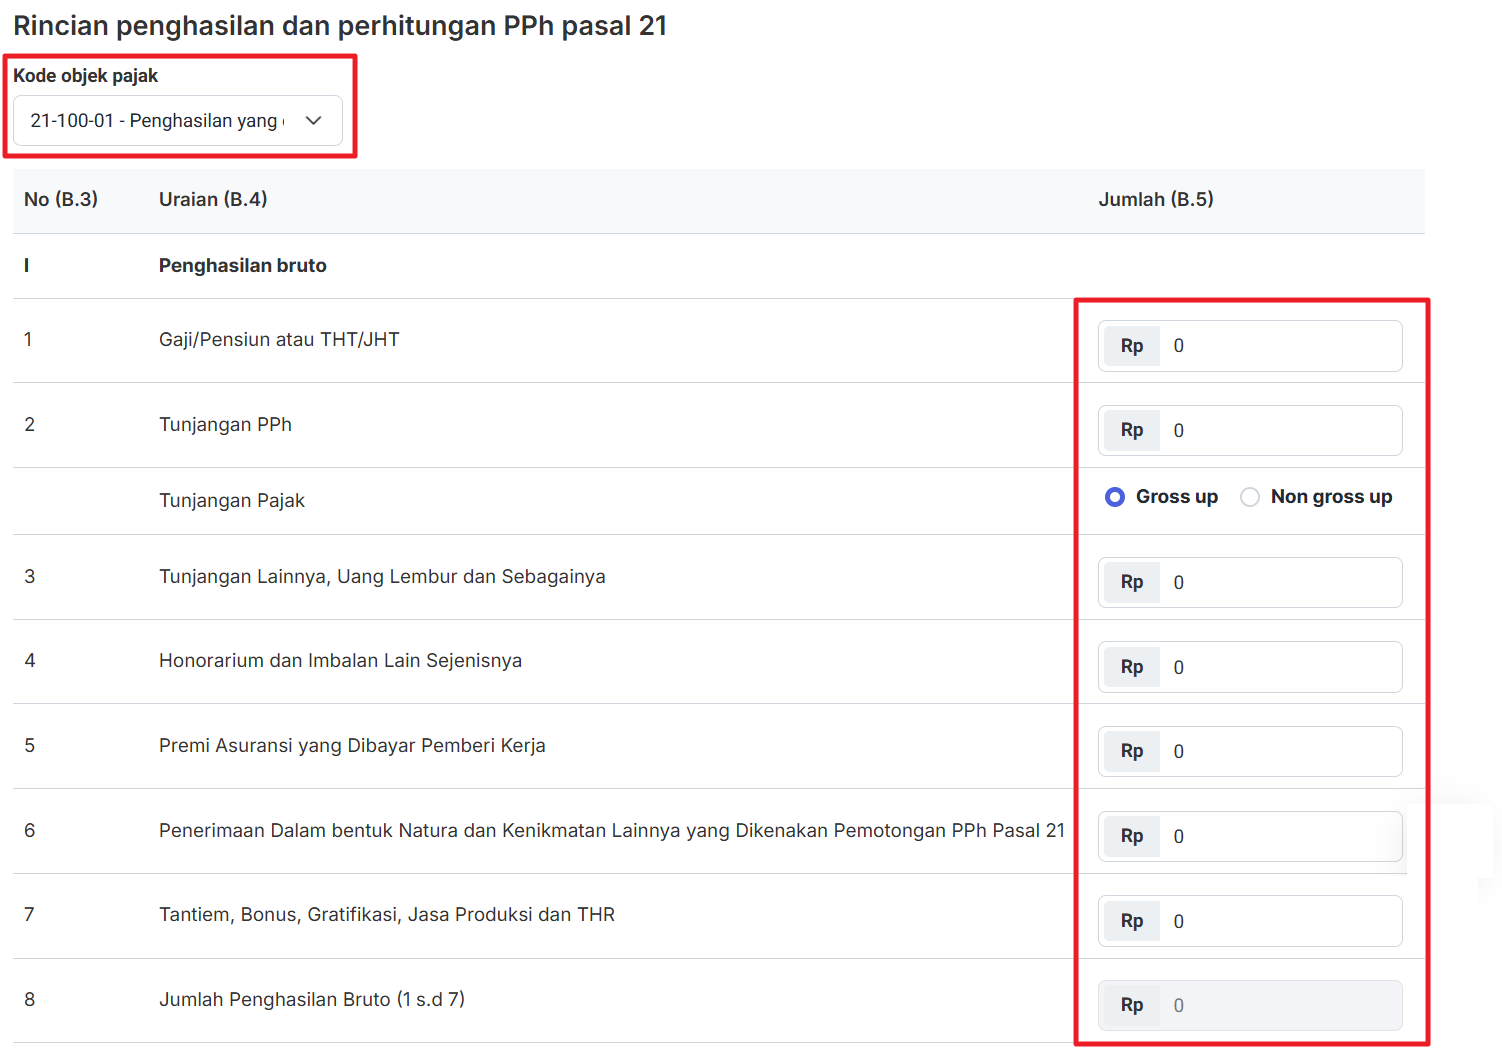Click the Jumlah (B.5) column header
The height and width of the screenshot is (1062, 1502).
1155,200
